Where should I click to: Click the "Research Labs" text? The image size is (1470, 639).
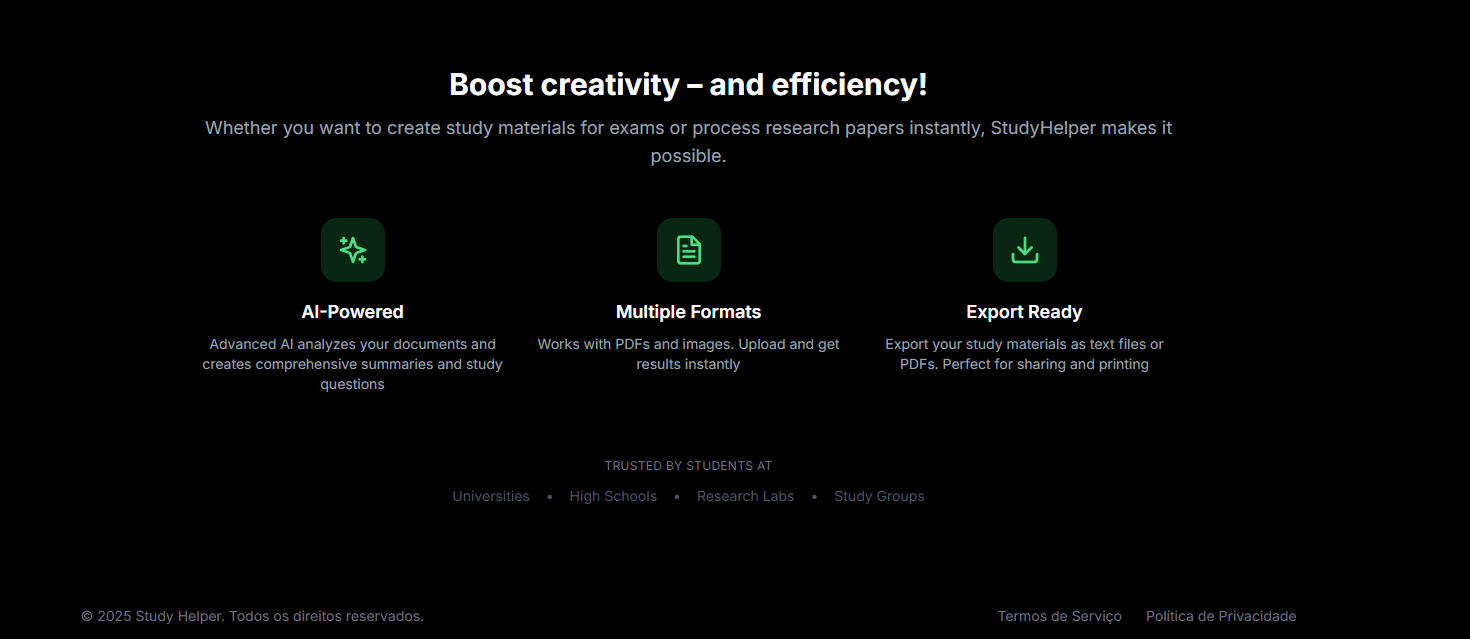tap(746, 496)
